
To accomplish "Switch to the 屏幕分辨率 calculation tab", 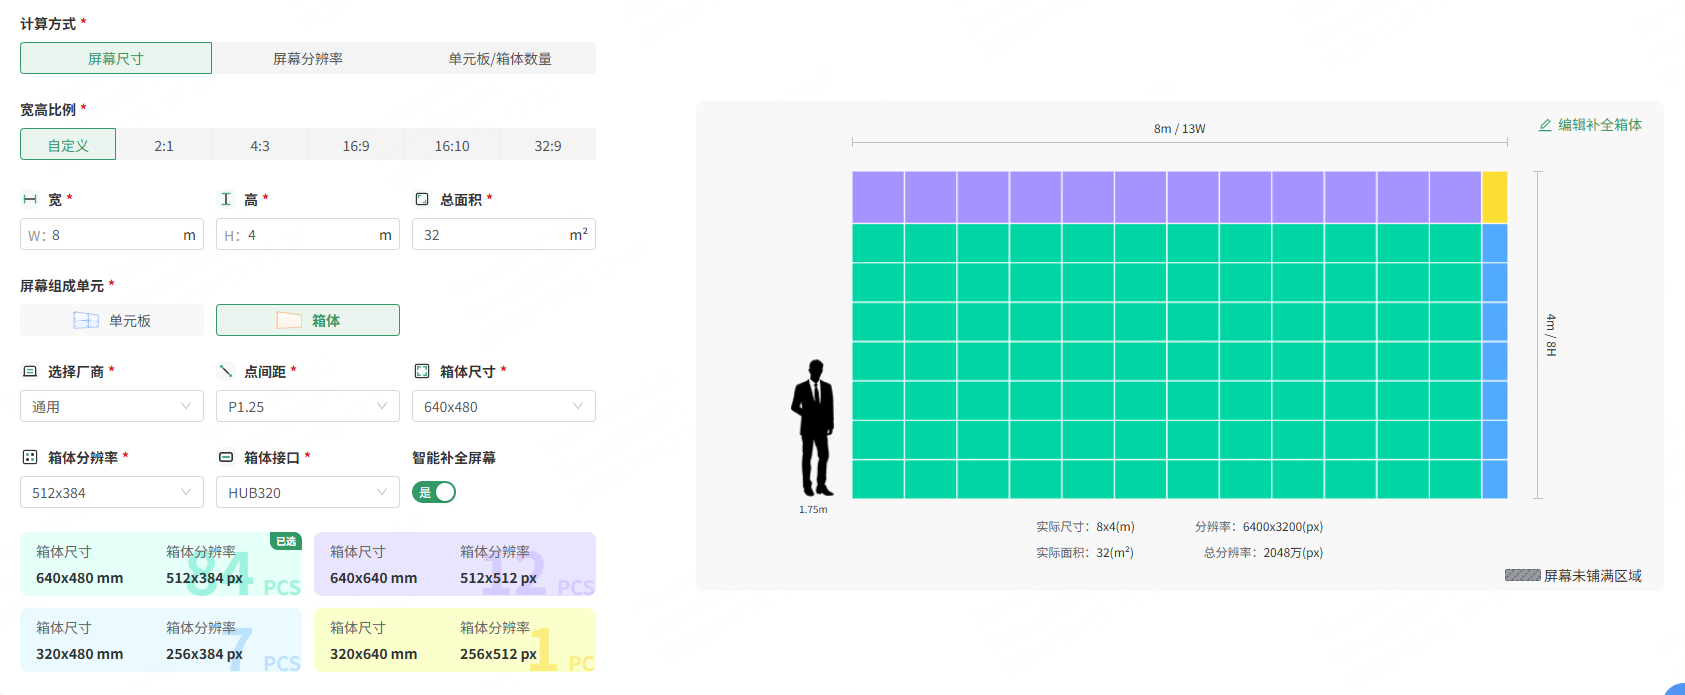I will [x=308, y=58].
